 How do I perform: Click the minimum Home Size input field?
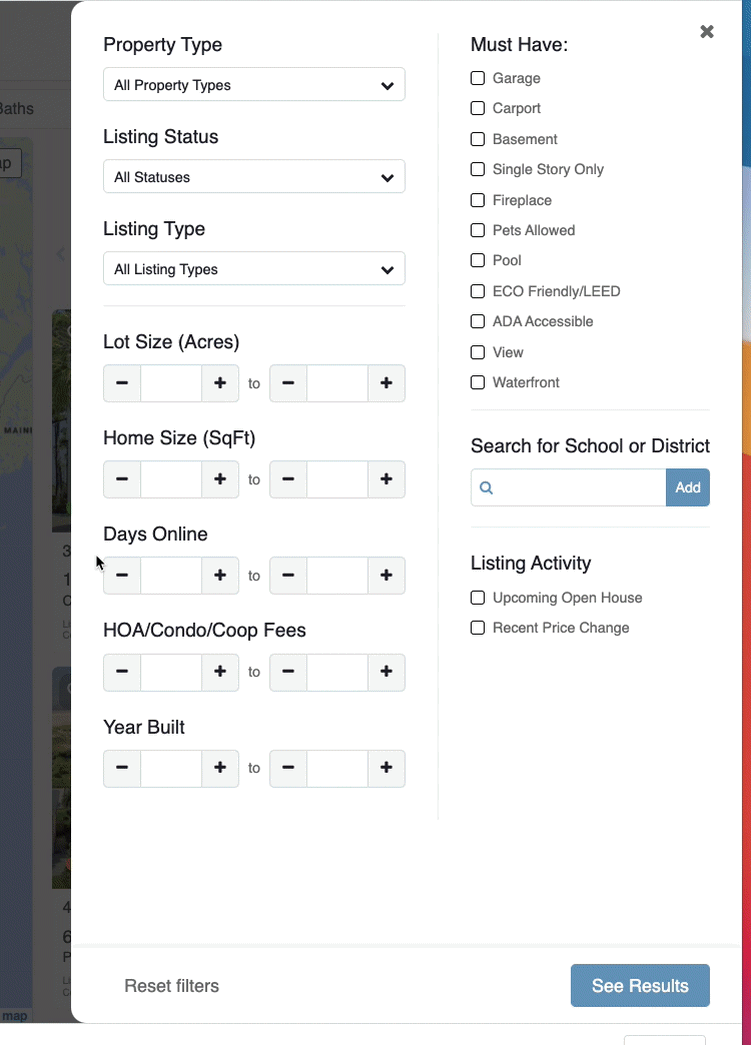point(171,479)
